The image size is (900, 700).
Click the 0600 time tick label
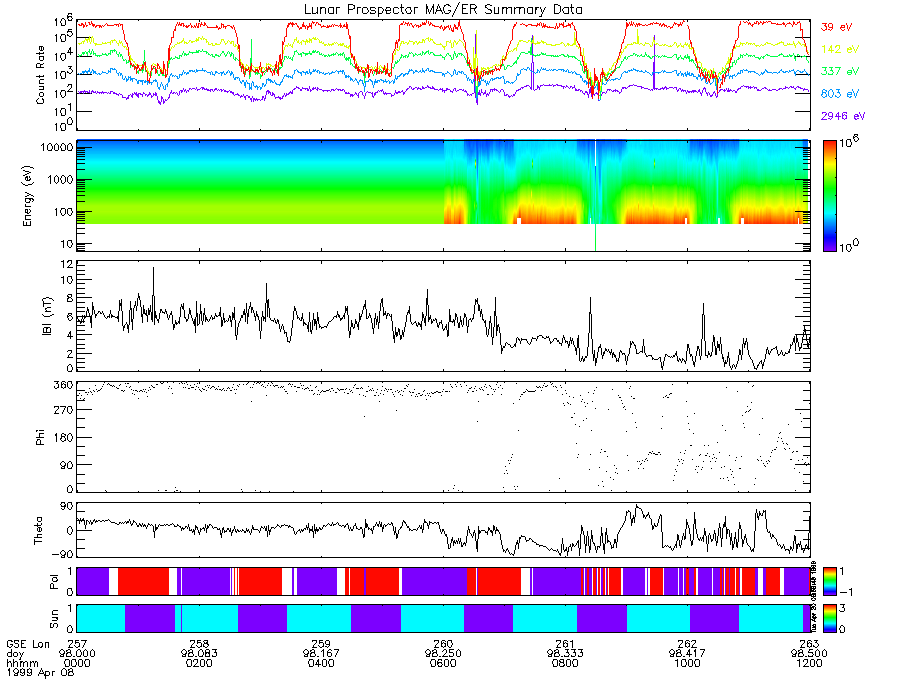point(443,663)
